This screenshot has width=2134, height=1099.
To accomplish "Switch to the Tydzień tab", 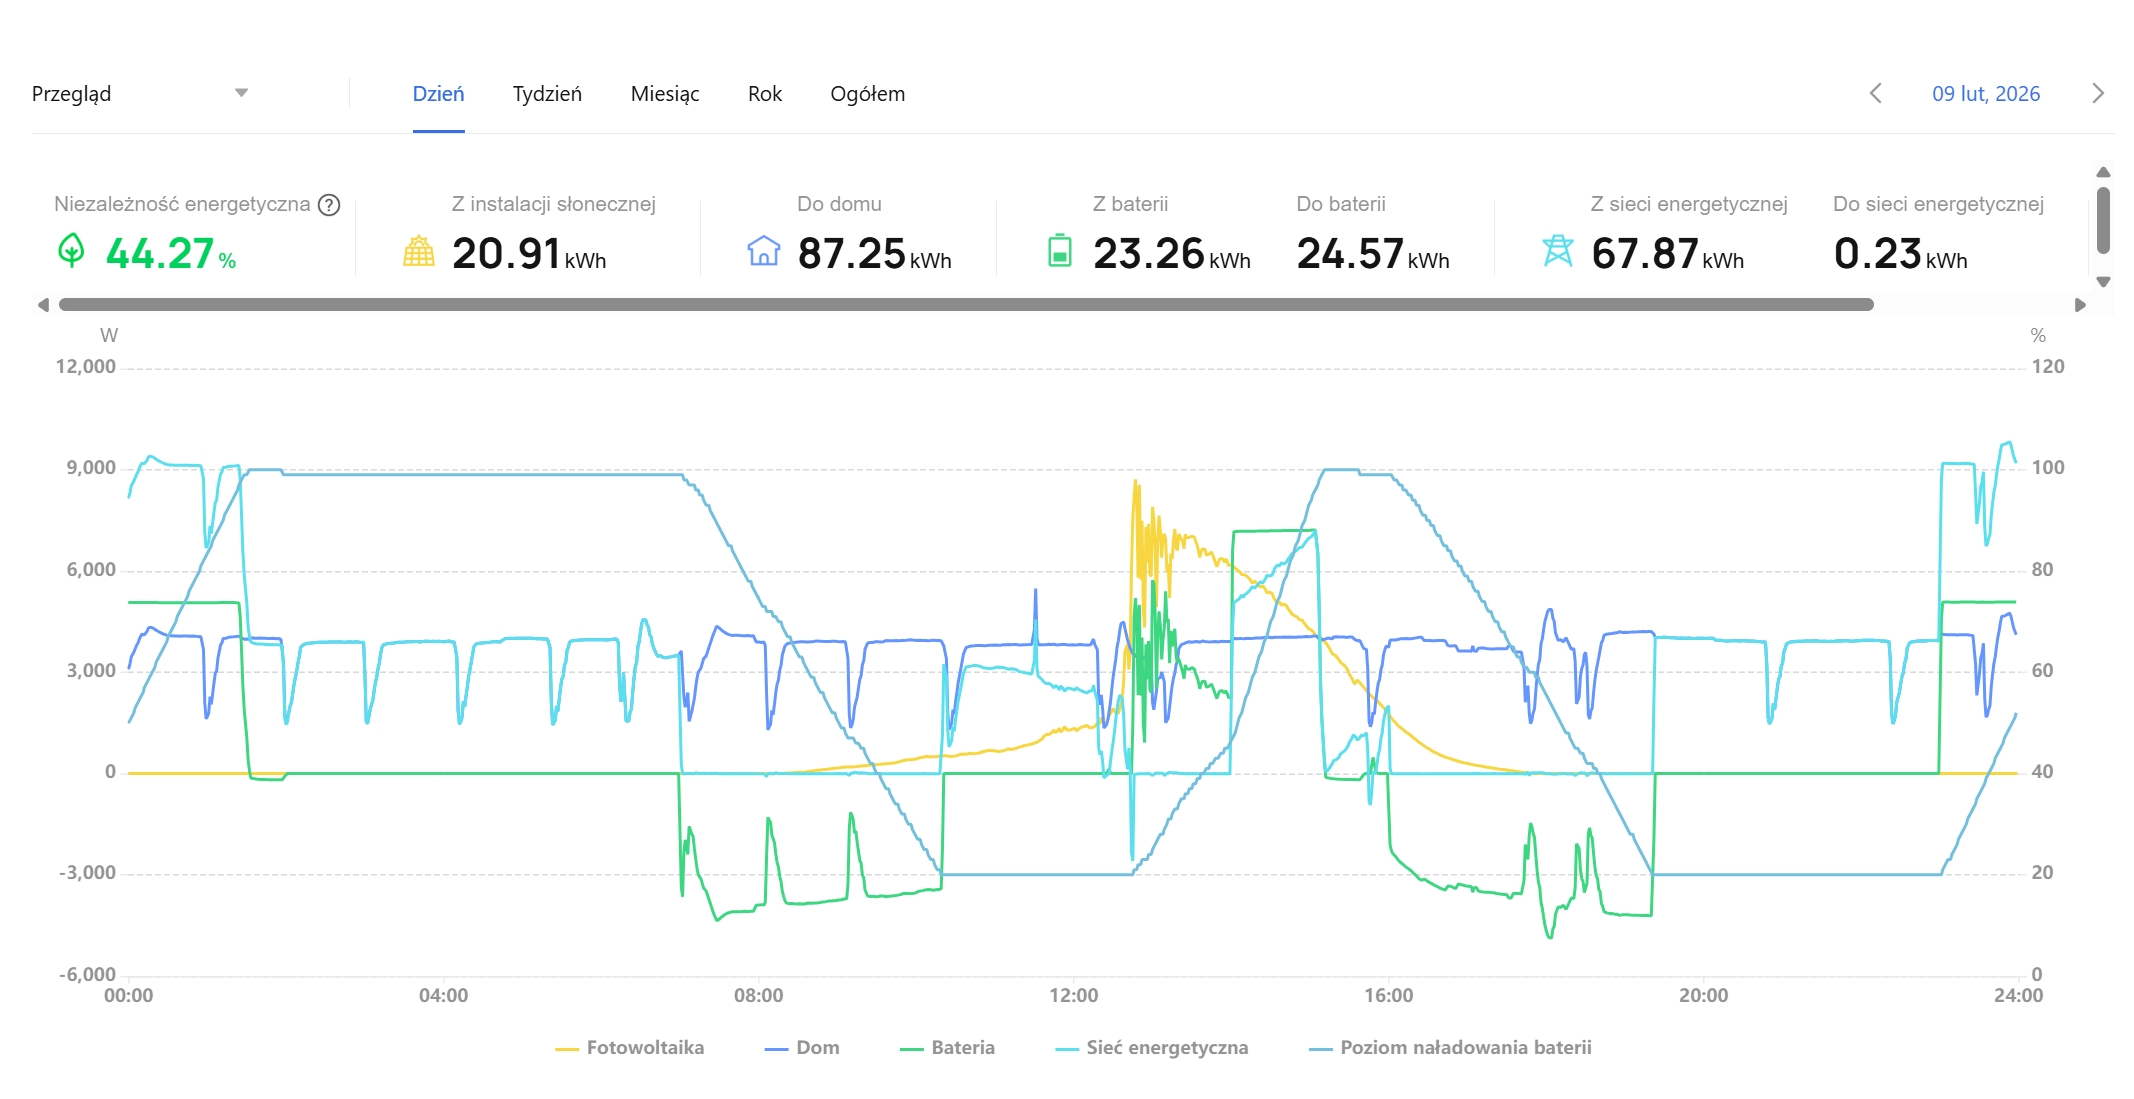I will 547,94.
